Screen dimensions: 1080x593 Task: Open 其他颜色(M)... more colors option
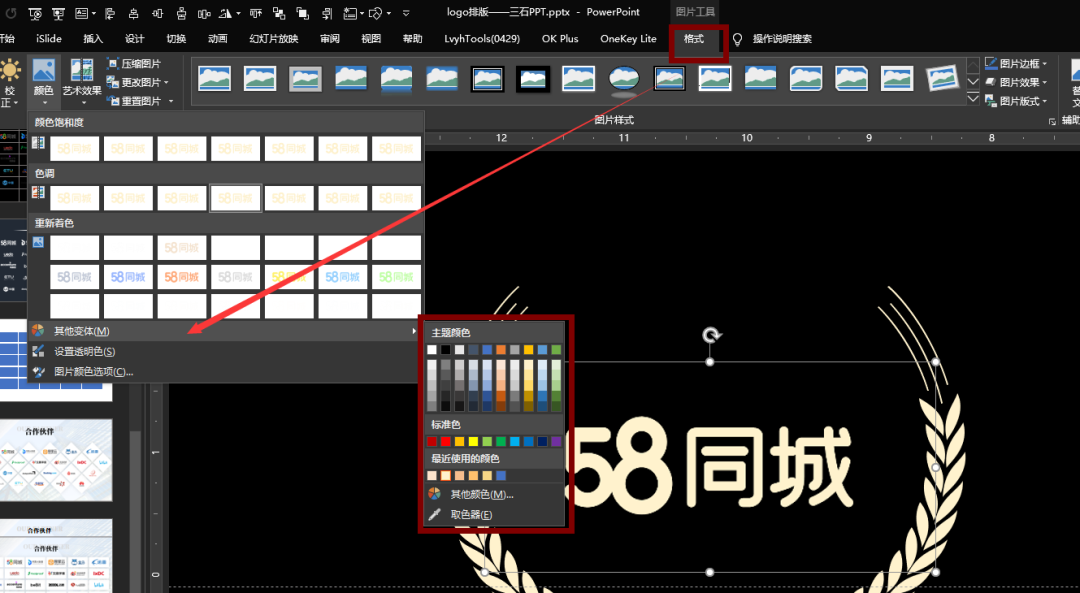click(495, 494)
